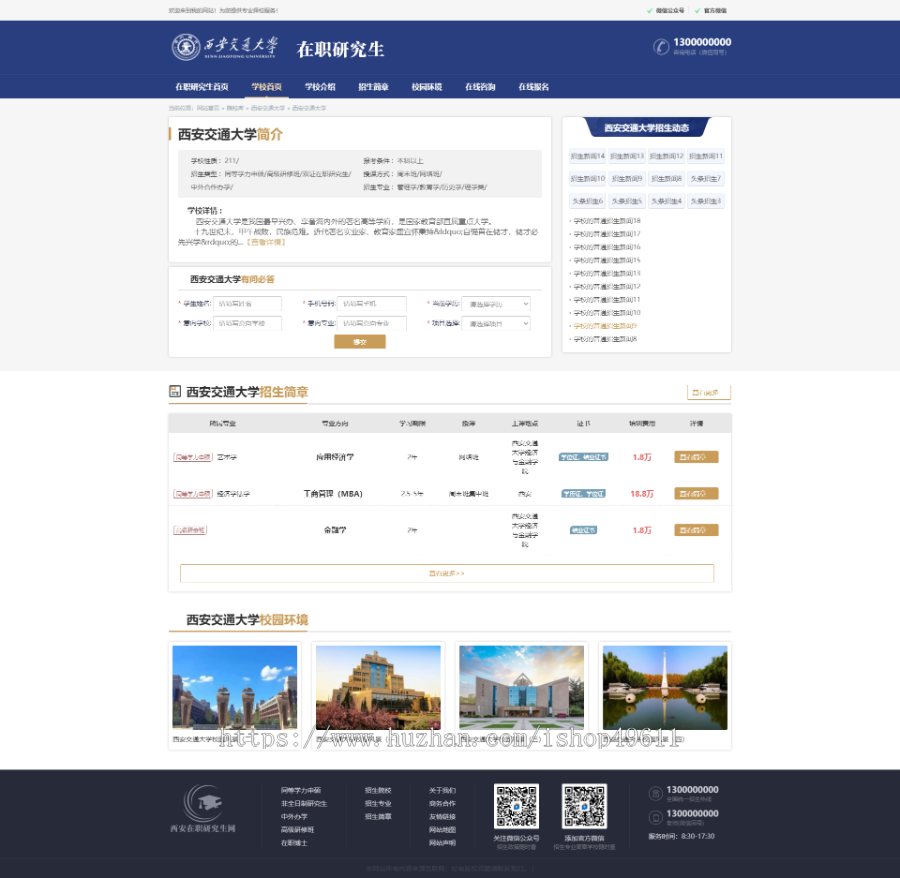Click the 招生新闻10 tag

[x=588, y=178]
